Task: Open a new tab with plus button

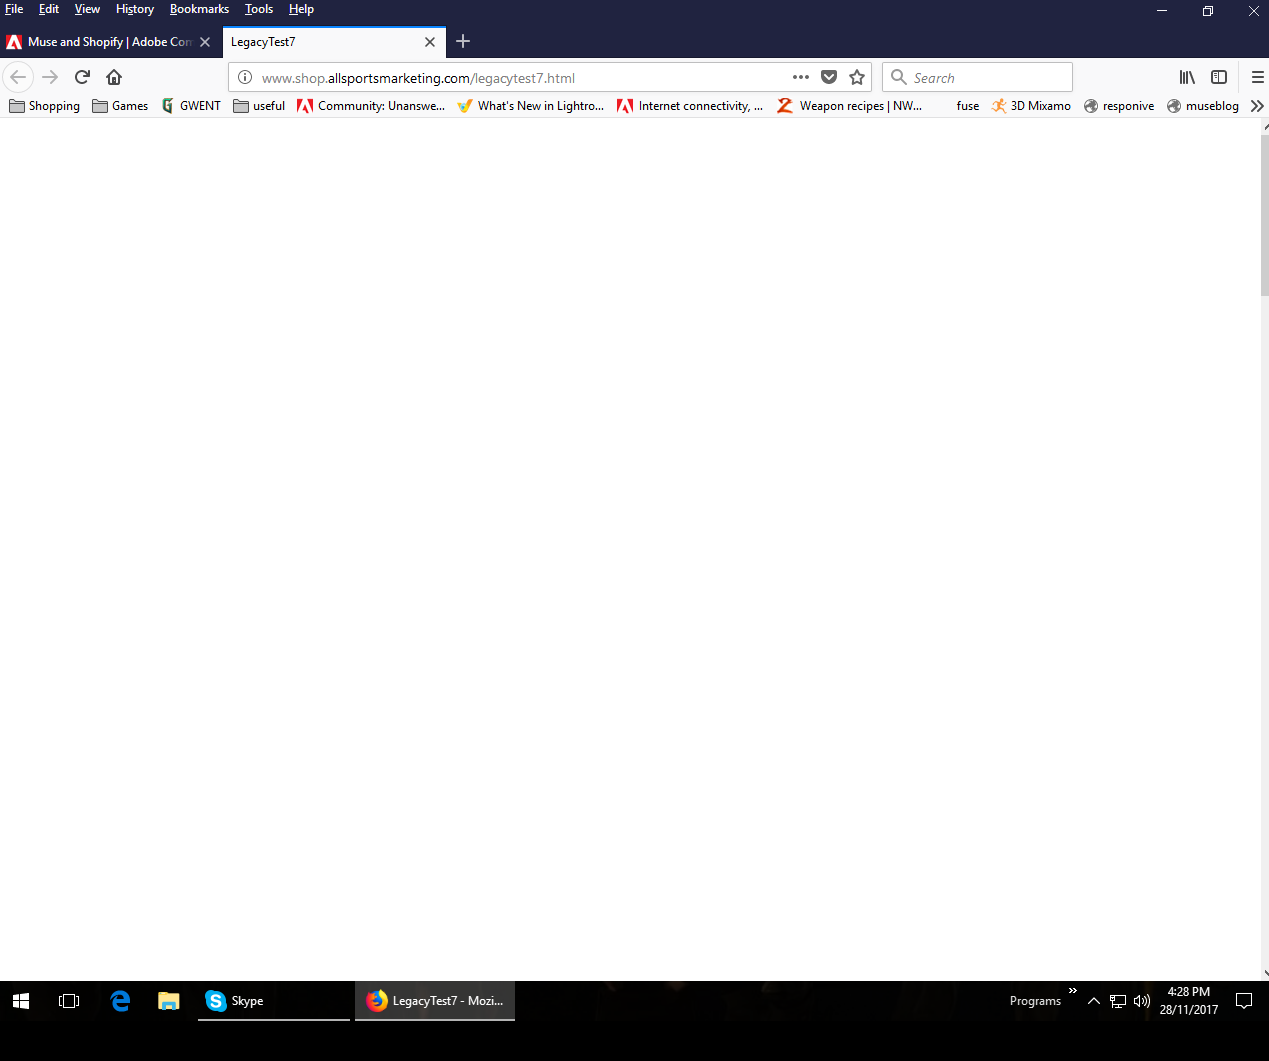Action: point(463,41)
